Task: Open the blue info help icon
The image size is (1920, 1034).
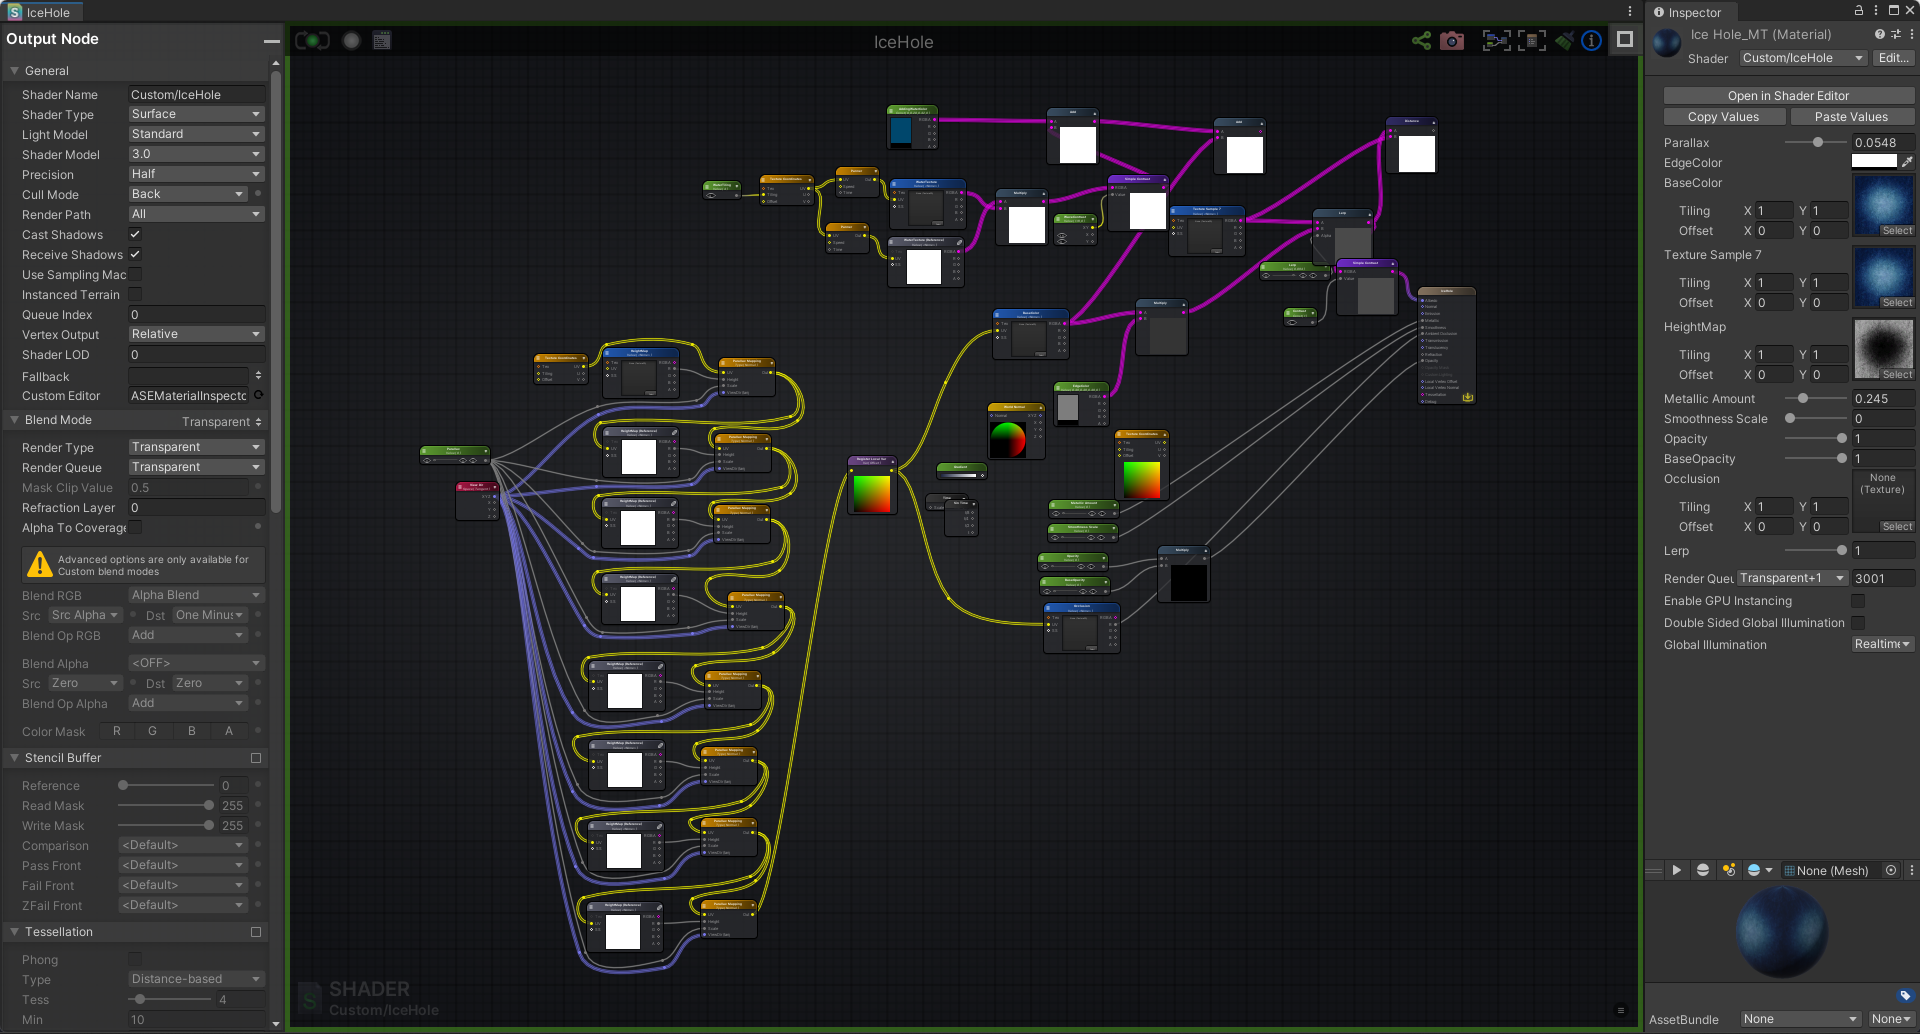Action: coord(1591,41)
